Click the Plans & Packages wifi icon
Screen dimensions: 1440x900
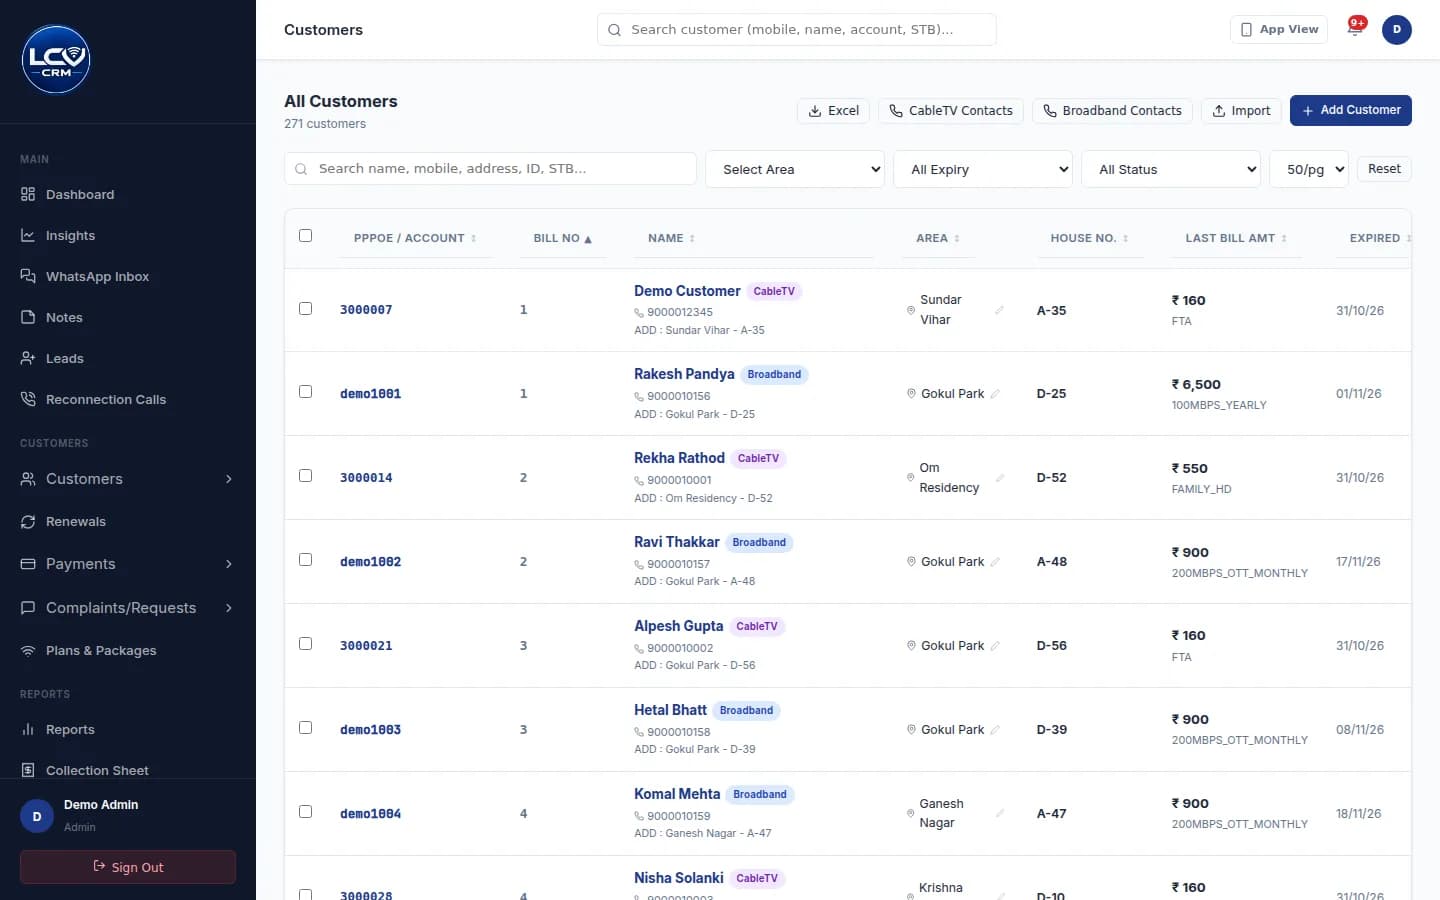[28, 650]
